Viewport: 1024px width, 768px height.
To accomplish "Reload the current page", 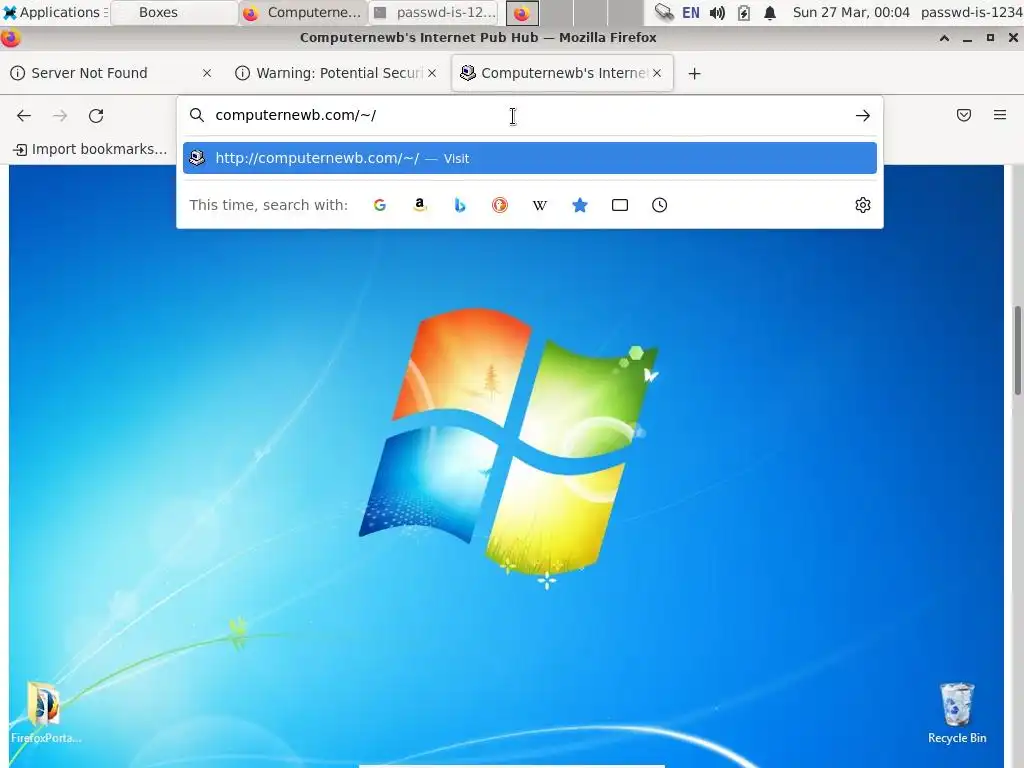I will (96, 116).
